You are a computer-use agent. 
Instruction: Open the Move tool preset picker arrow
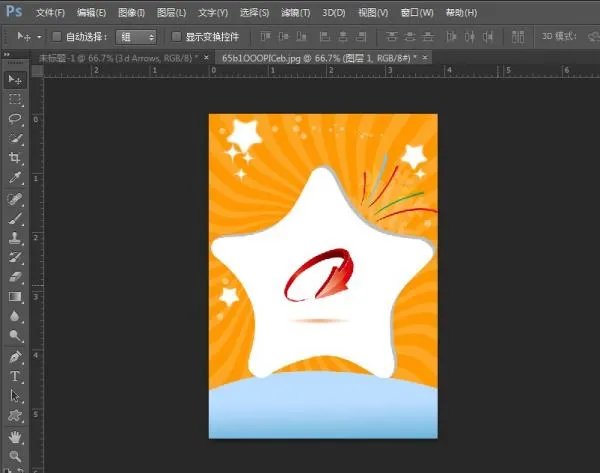pyautogui.click(x=39, y=37)
